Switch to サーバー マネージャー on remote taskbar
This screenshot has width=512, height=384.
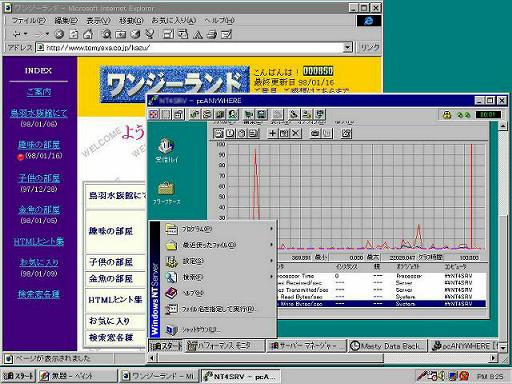point(307,346)
